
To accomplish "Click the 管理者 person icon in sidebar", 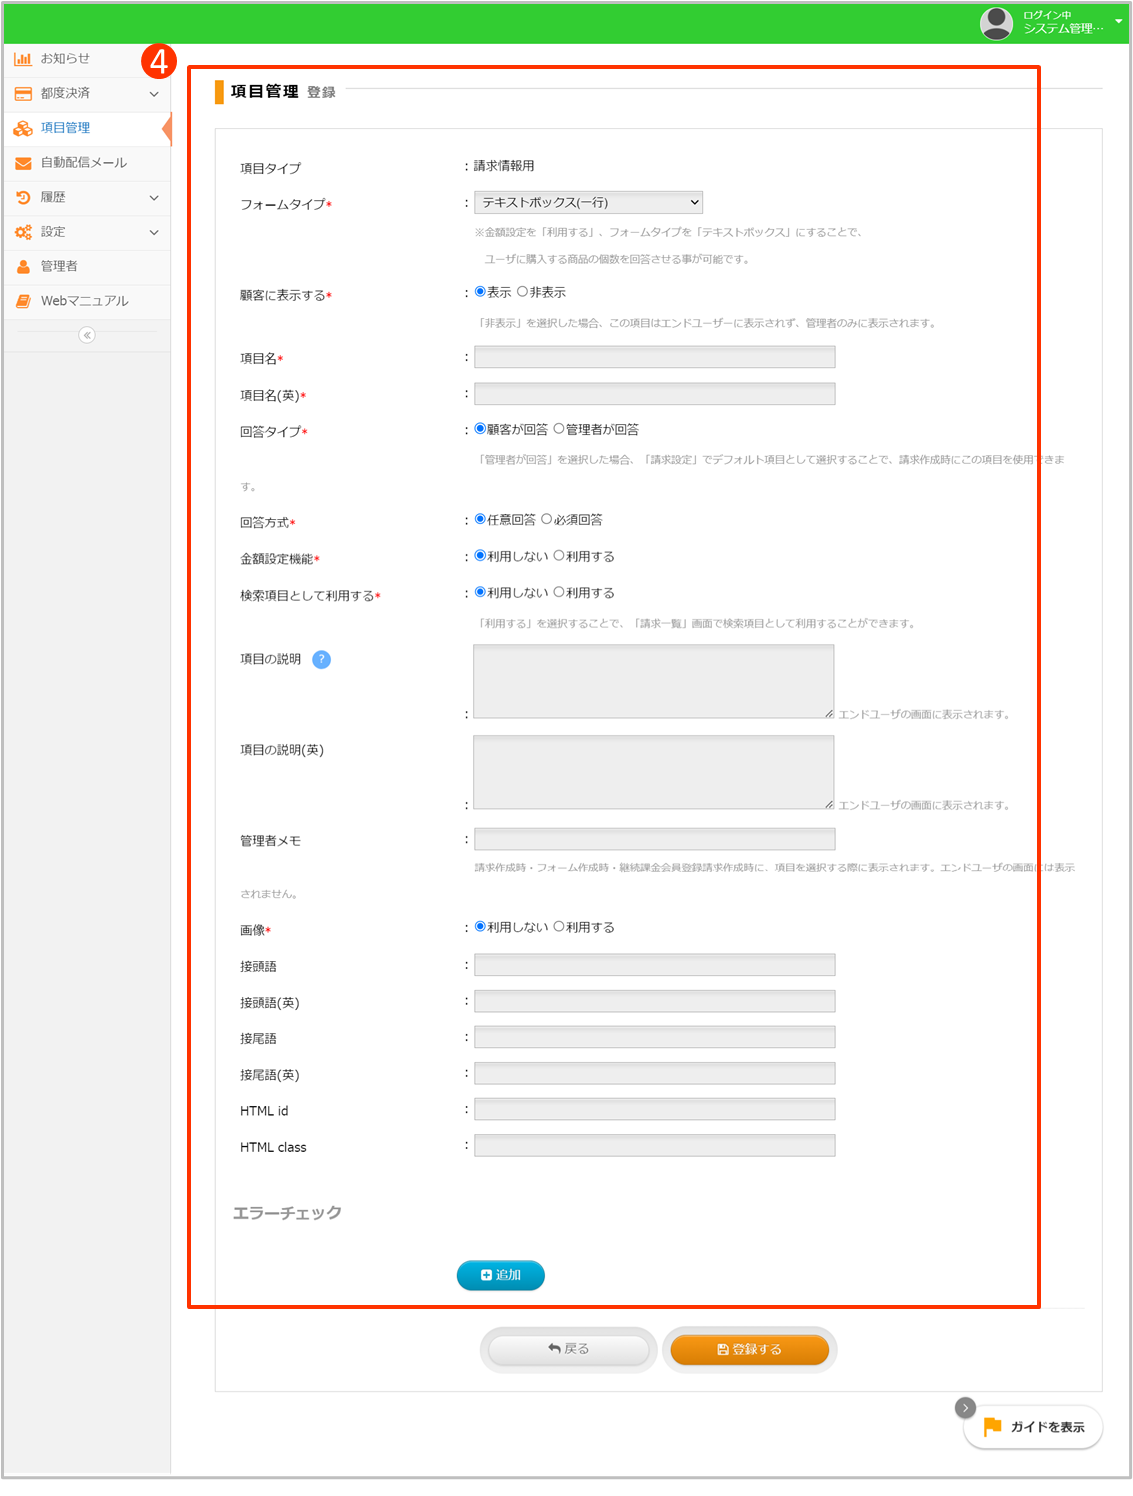I will pyautogui.click(x=22, y=267).
